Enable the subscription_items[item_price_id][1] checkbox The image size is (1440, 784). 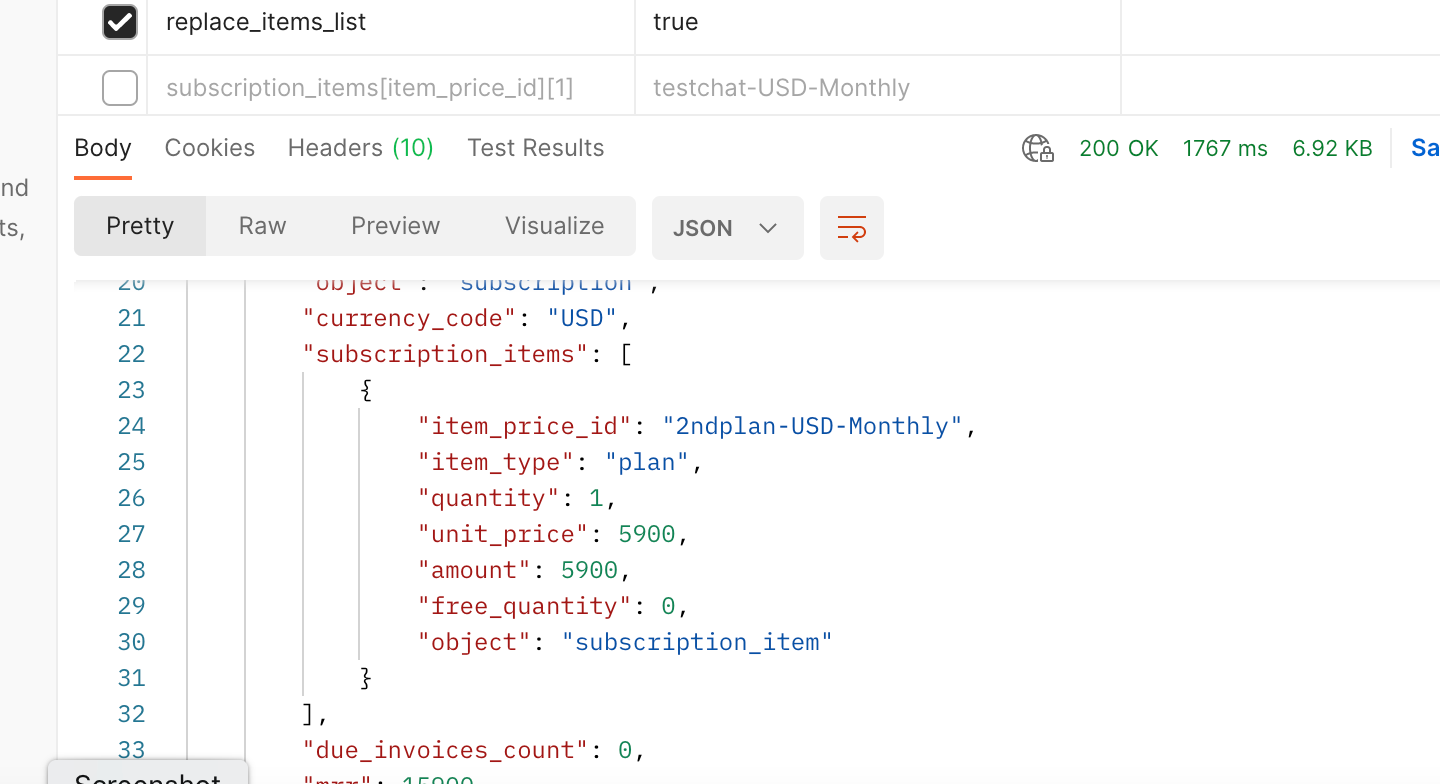click(120, 88)
